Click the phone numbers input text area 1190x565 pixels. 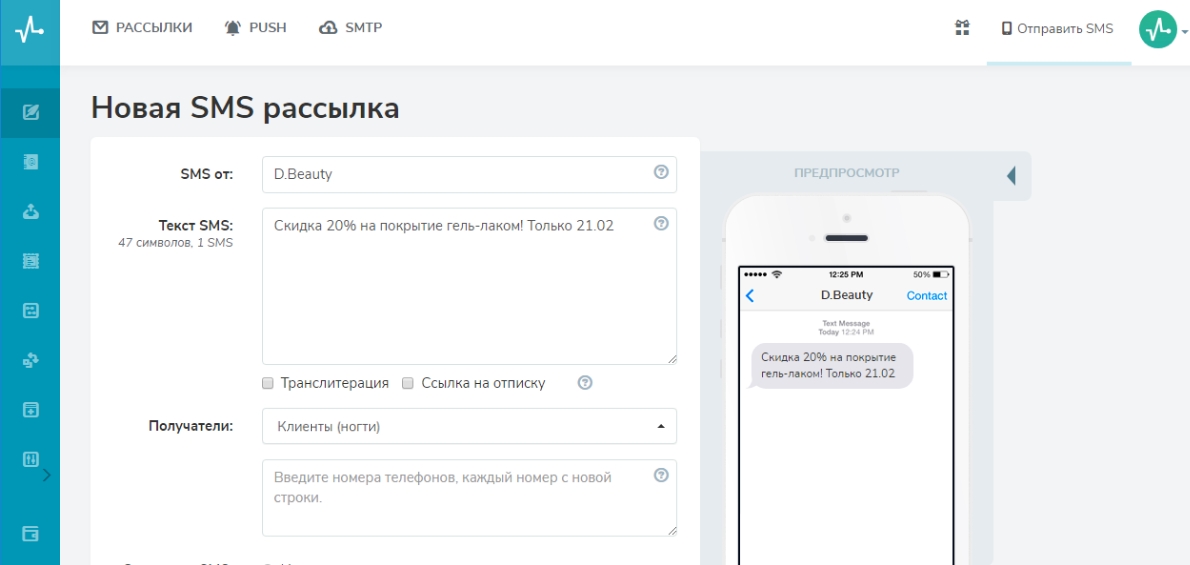pos(469,497)
